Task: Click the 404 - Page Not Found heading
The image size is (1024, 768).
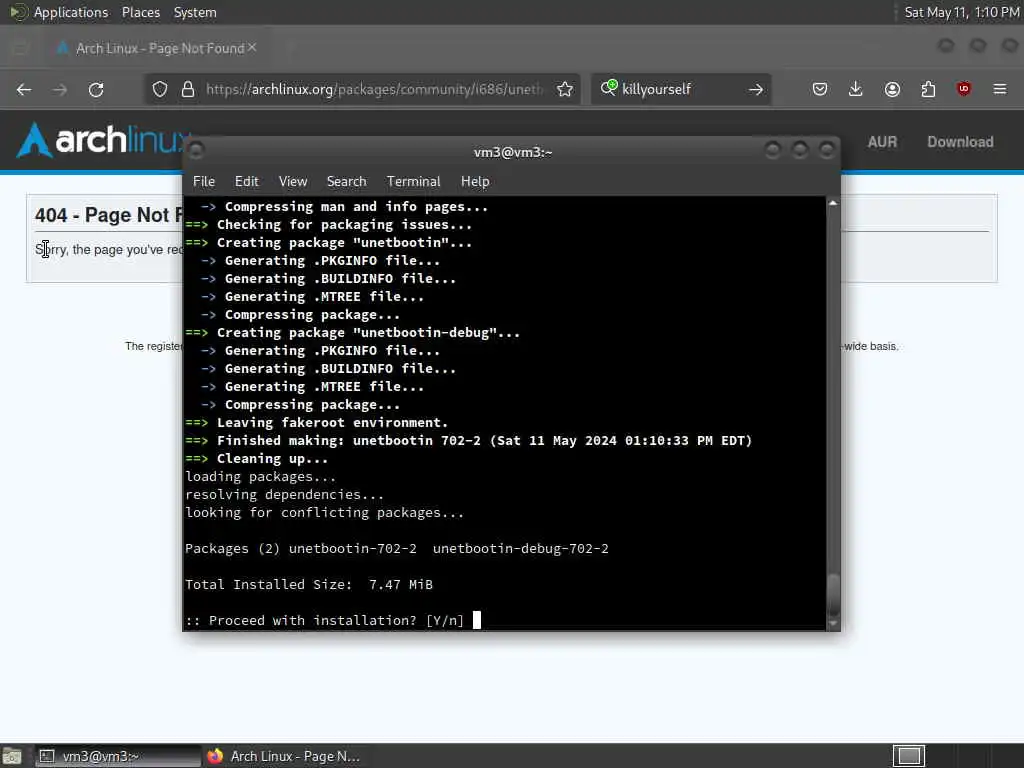Action: coord(108,215)
